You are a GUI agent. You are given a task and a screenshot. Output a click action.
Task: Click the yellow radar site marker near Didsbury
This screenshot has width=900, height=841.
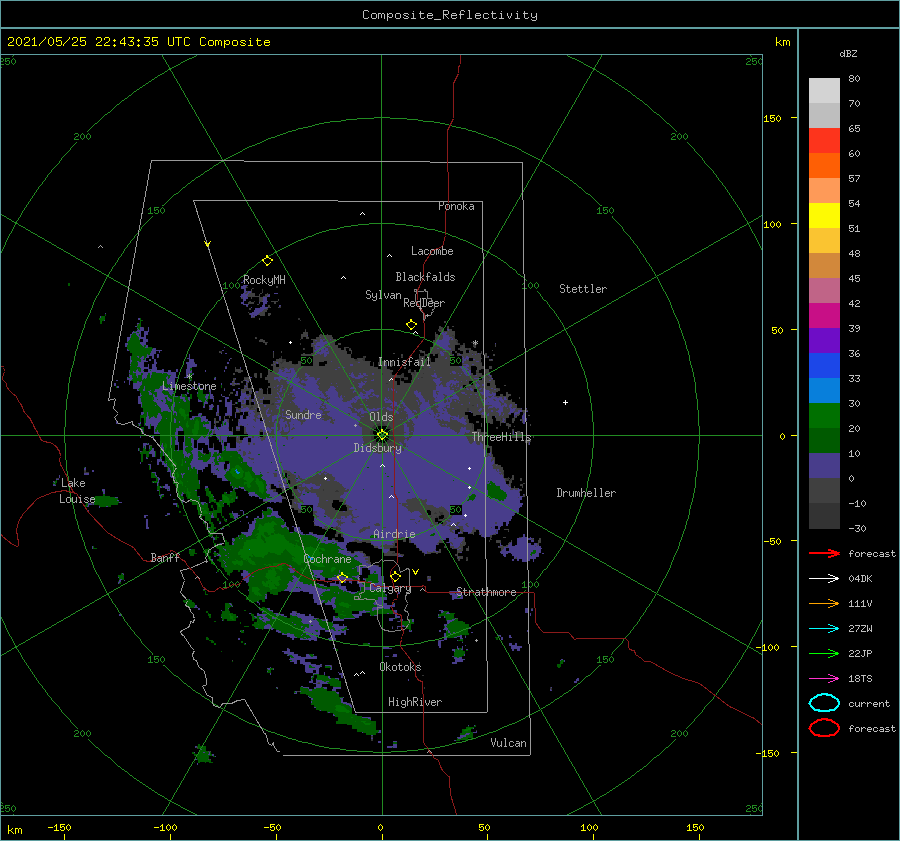[x=382, y=435]
